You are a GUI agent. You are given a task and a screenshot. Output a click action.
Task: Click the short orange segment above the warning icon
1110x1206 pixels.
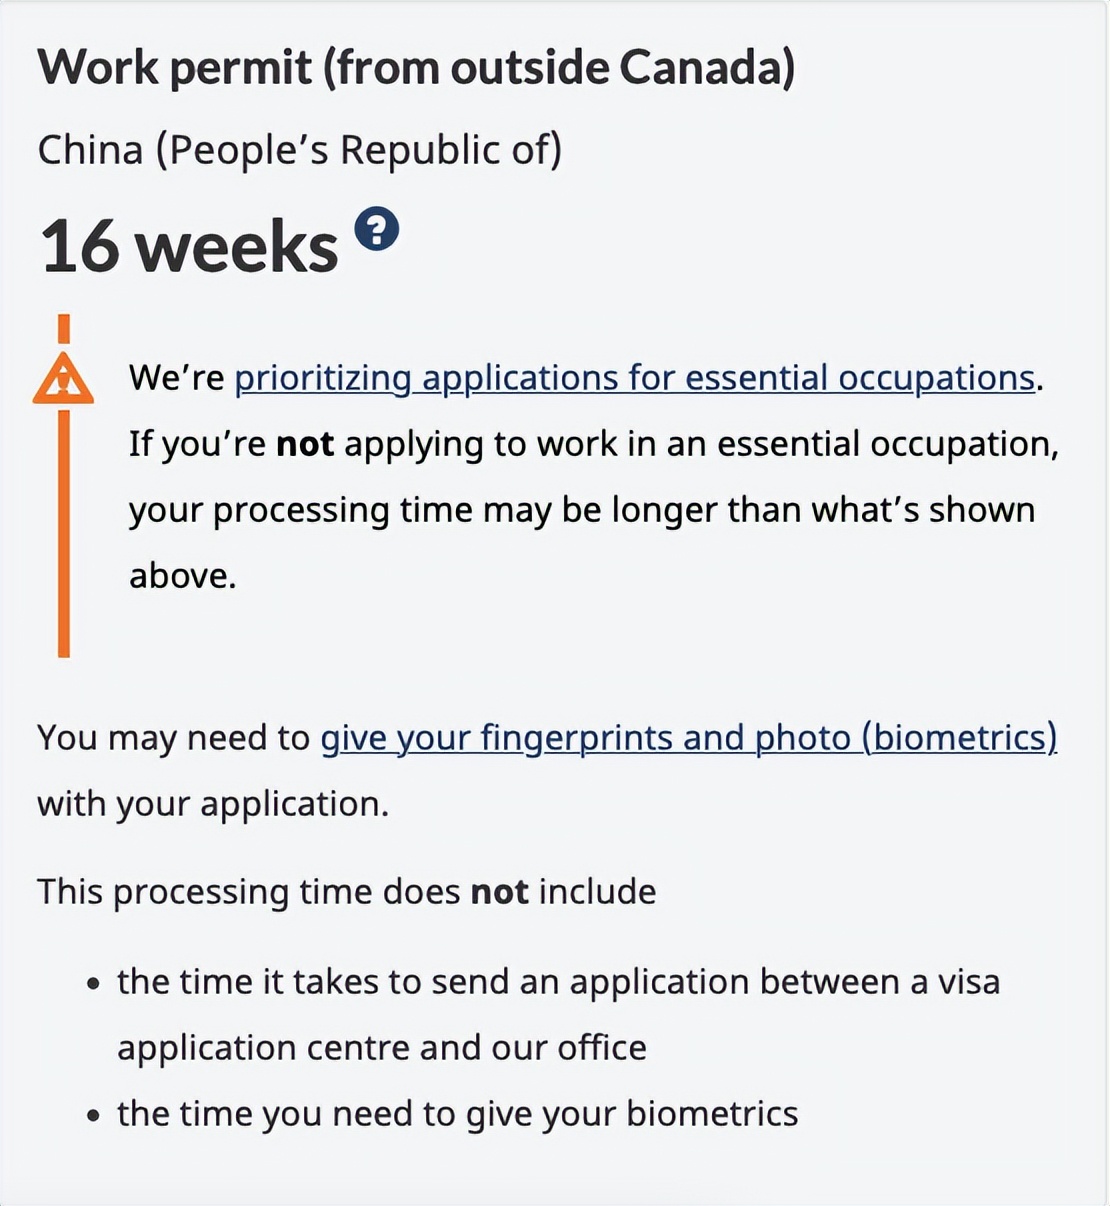[x=64, y=328]
